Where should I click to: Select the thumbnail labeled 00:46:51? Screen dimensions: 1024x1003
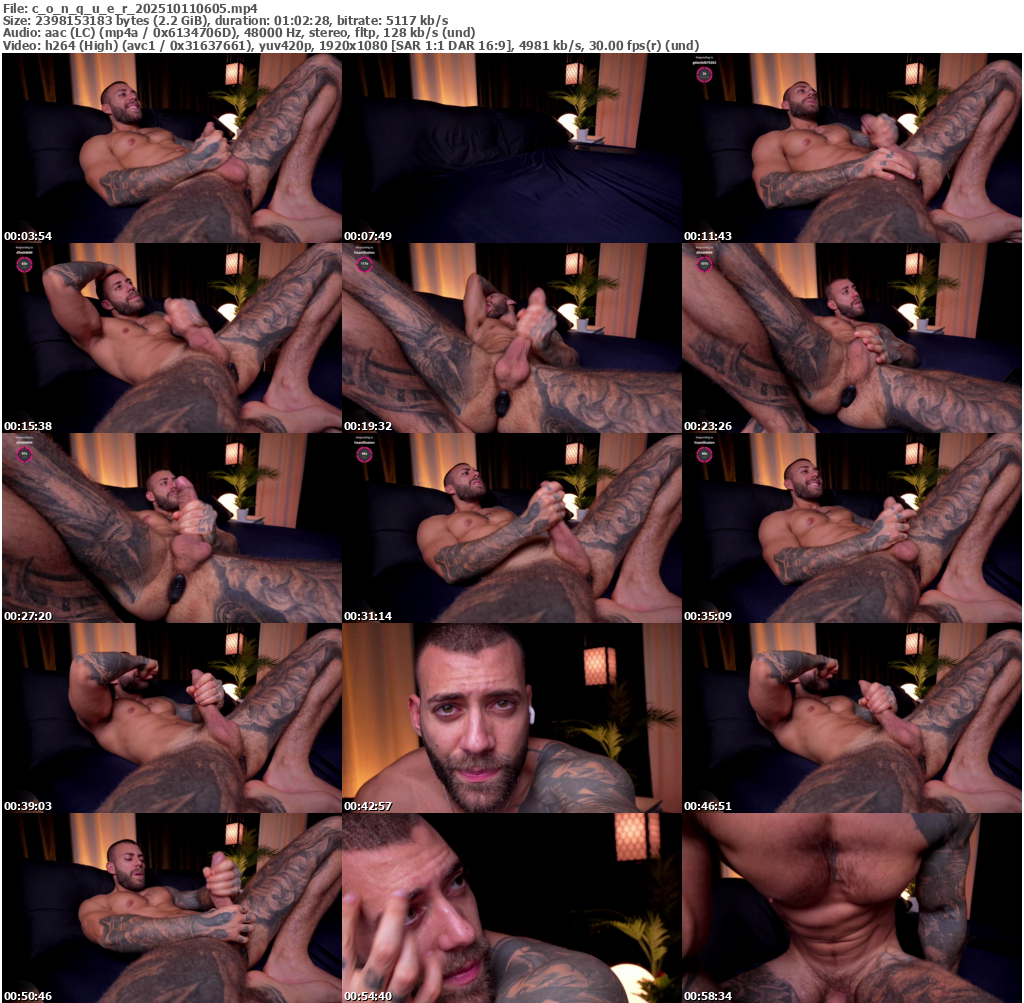852,718
